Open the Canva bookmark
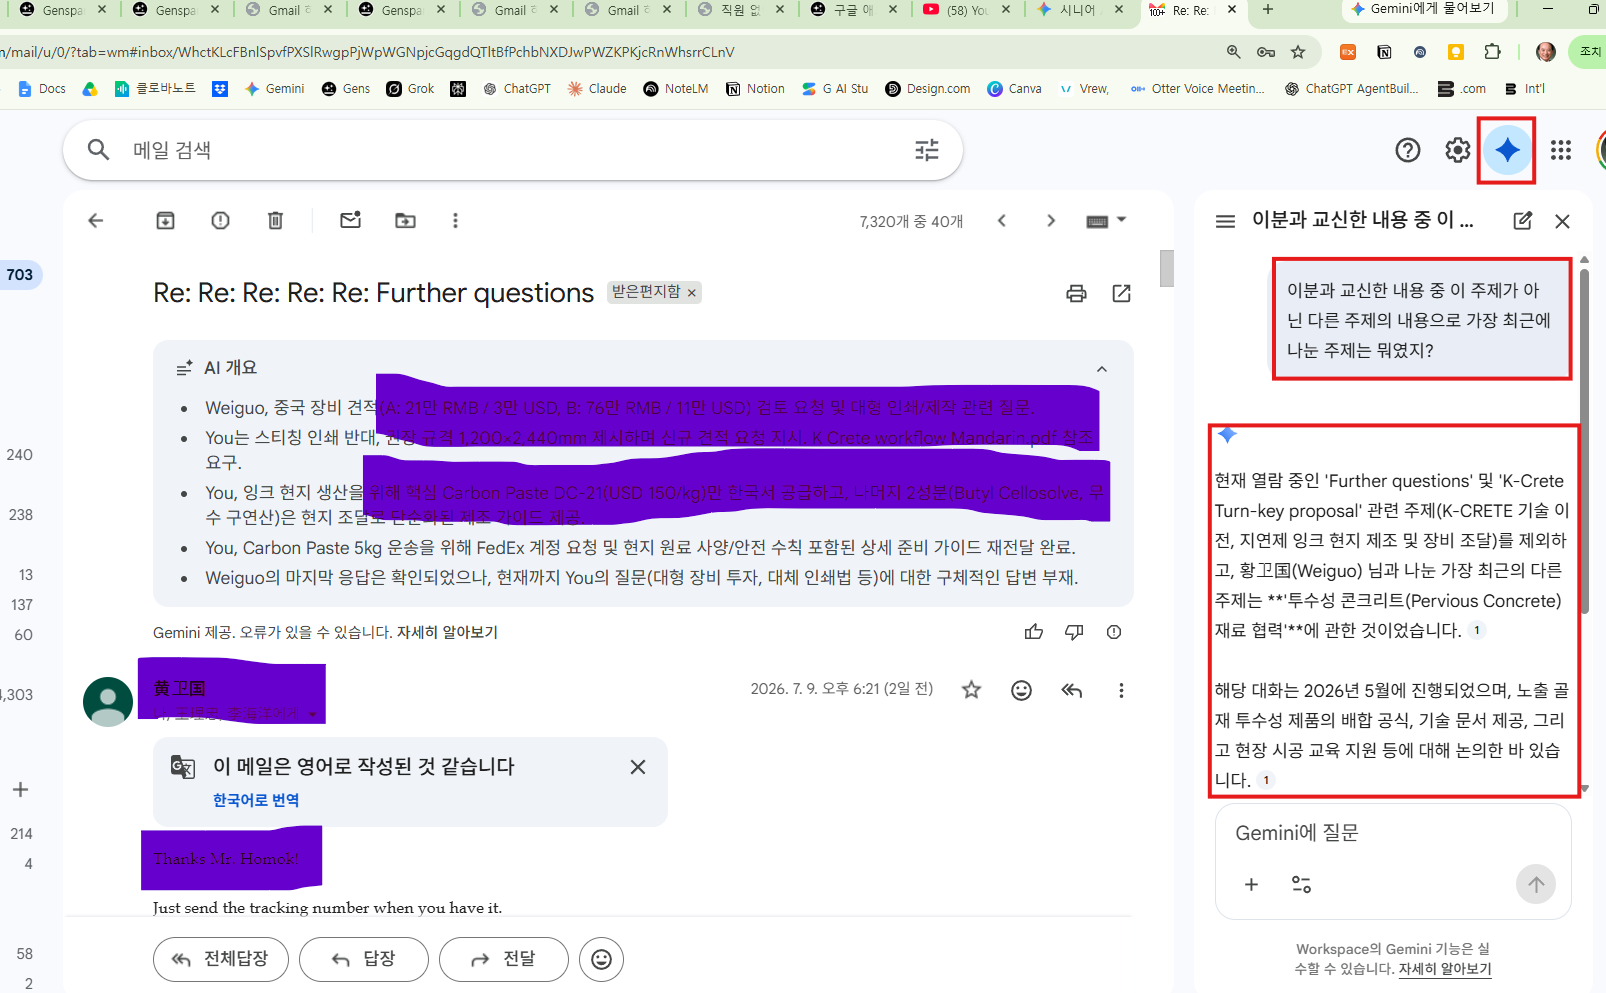Viewport: 1606px width, 993px height. [x=1014, y=89]
